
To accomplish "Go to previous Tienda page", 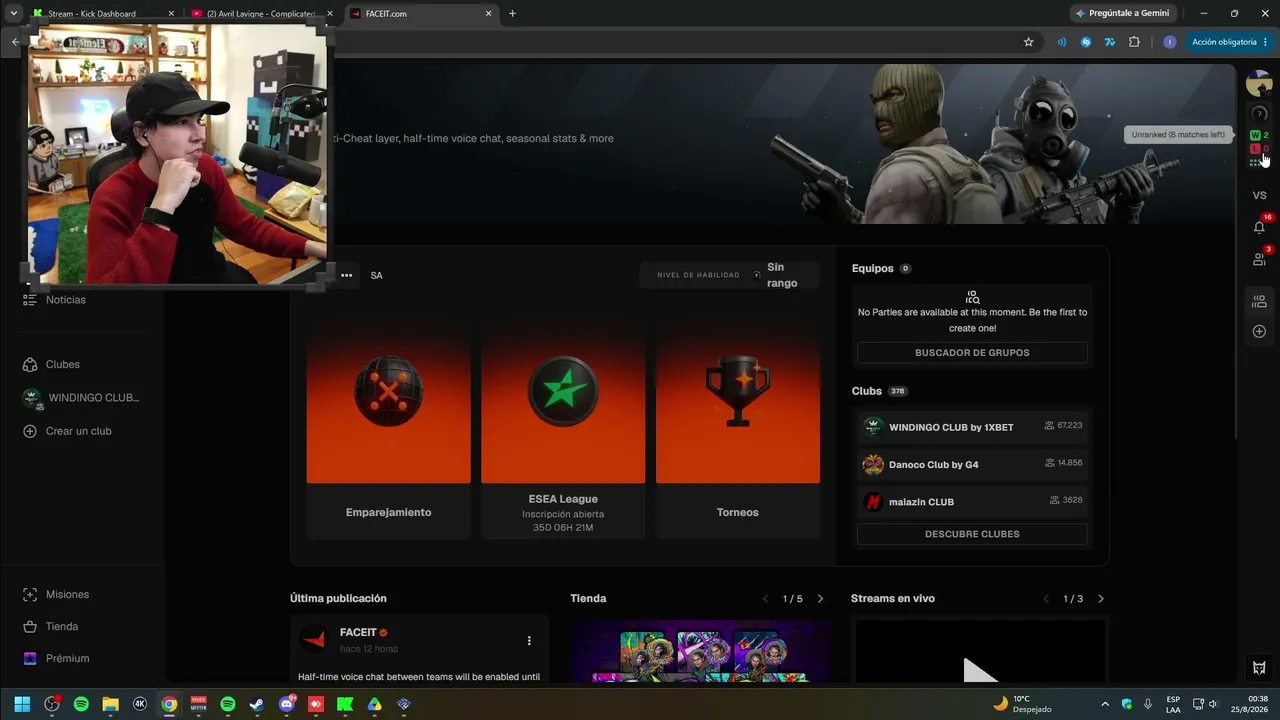I will (x=766, y=599).
